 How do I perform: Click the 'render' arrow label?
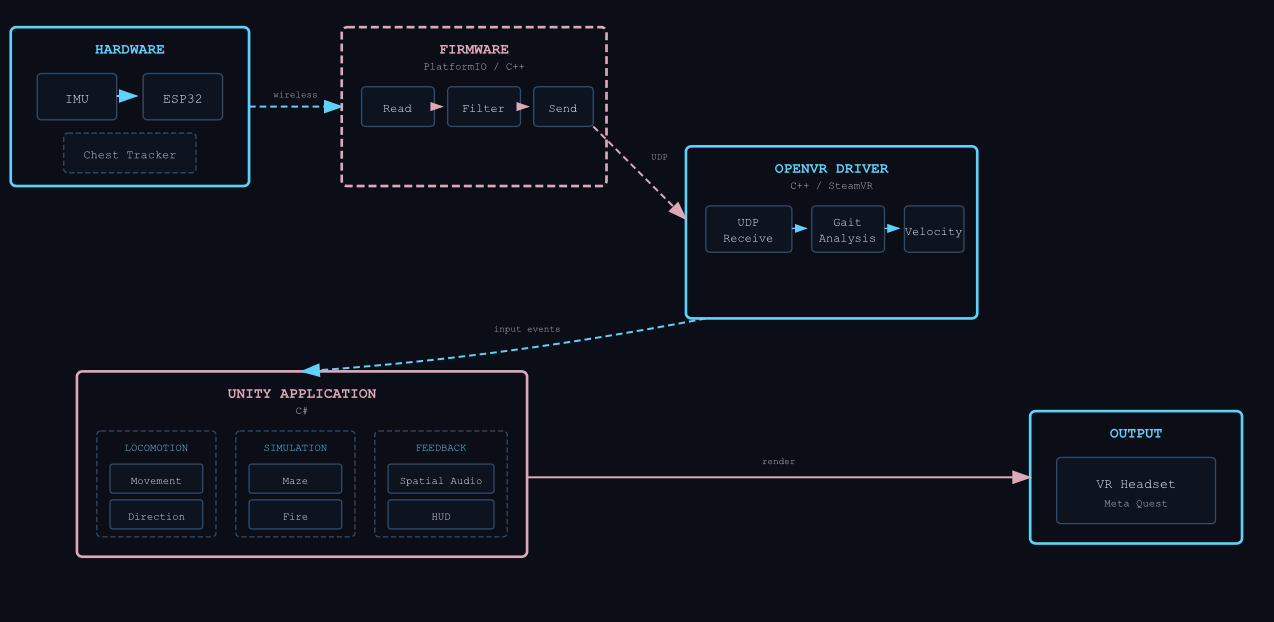pyautogui.click(x=778, y=461)
